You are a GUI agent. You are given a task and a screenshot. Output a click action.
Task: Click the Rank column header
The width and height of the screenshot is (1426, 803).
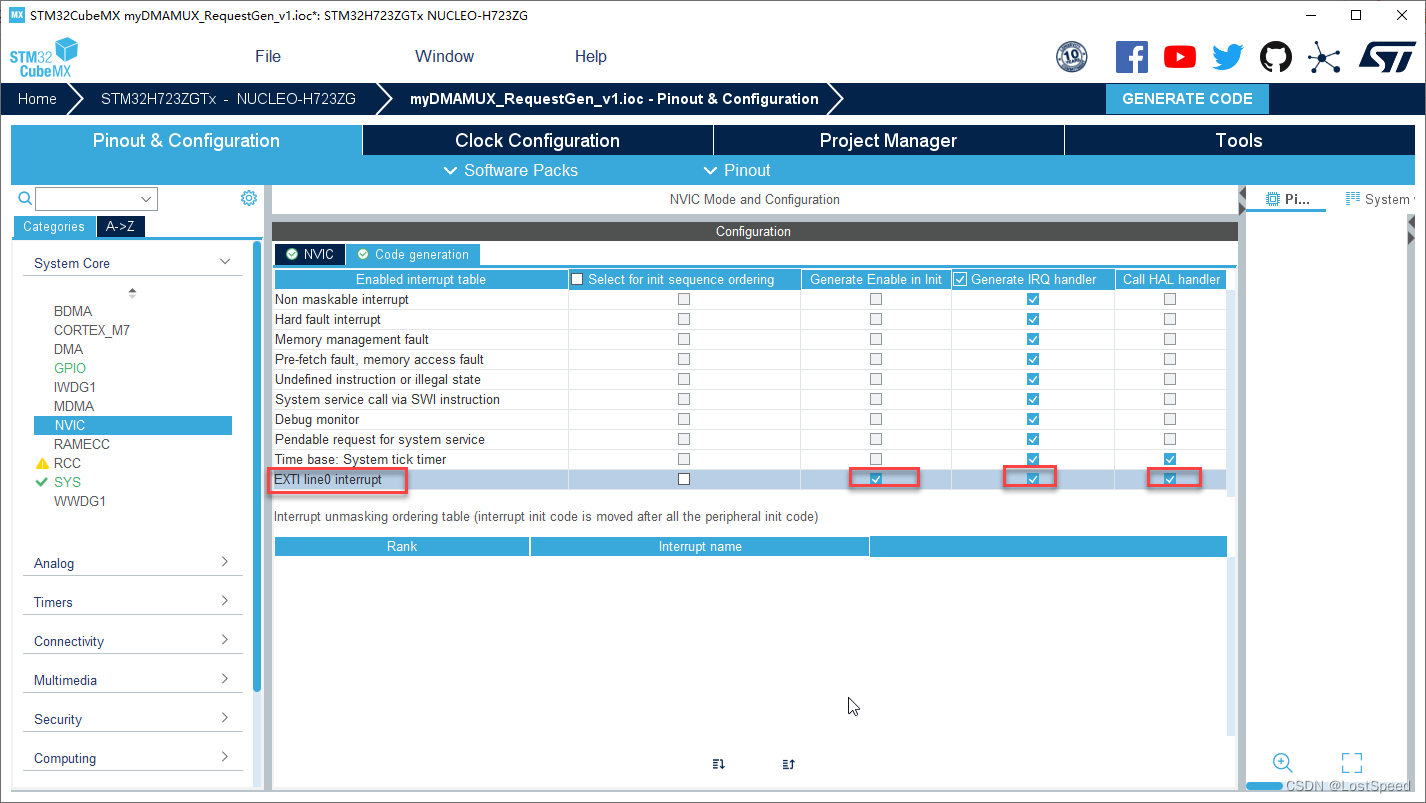(402, 546)
